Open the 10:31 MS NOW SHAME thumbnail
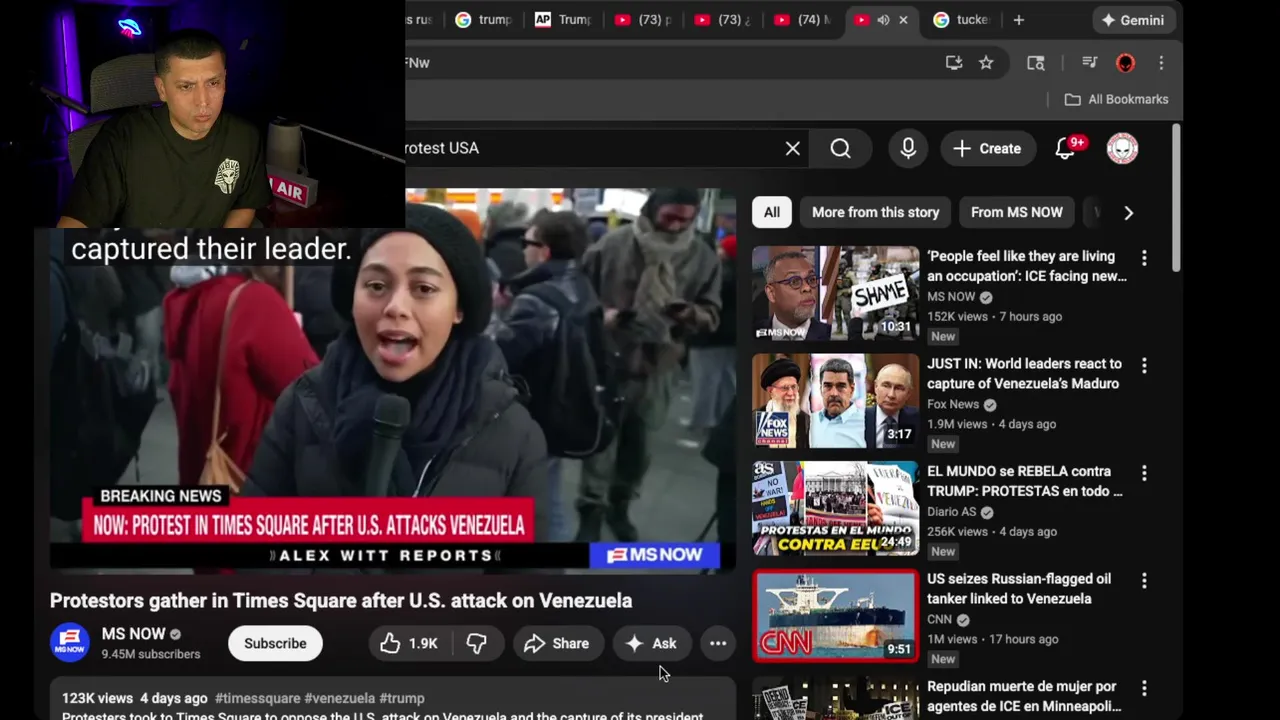 coord(835,293)
